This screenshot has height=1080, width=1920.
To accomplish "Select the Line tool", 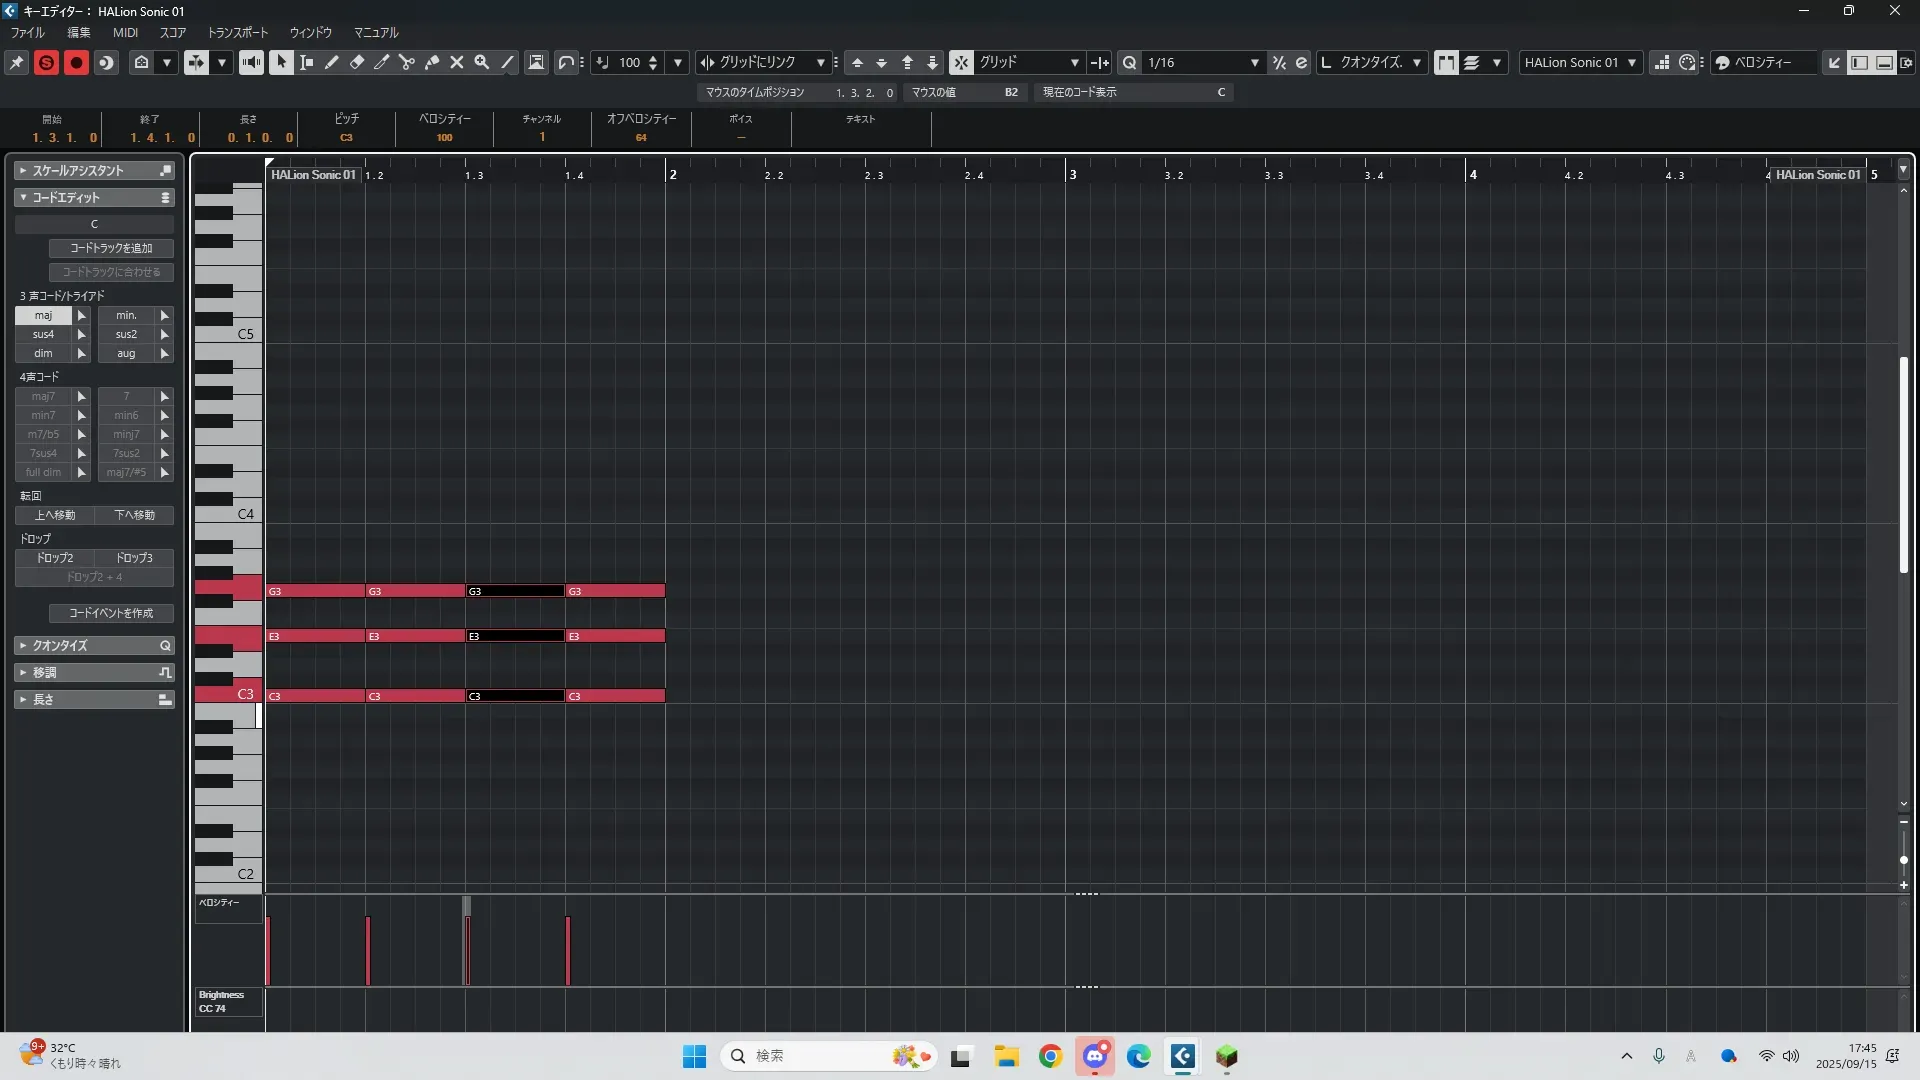I will pos(507,62).
